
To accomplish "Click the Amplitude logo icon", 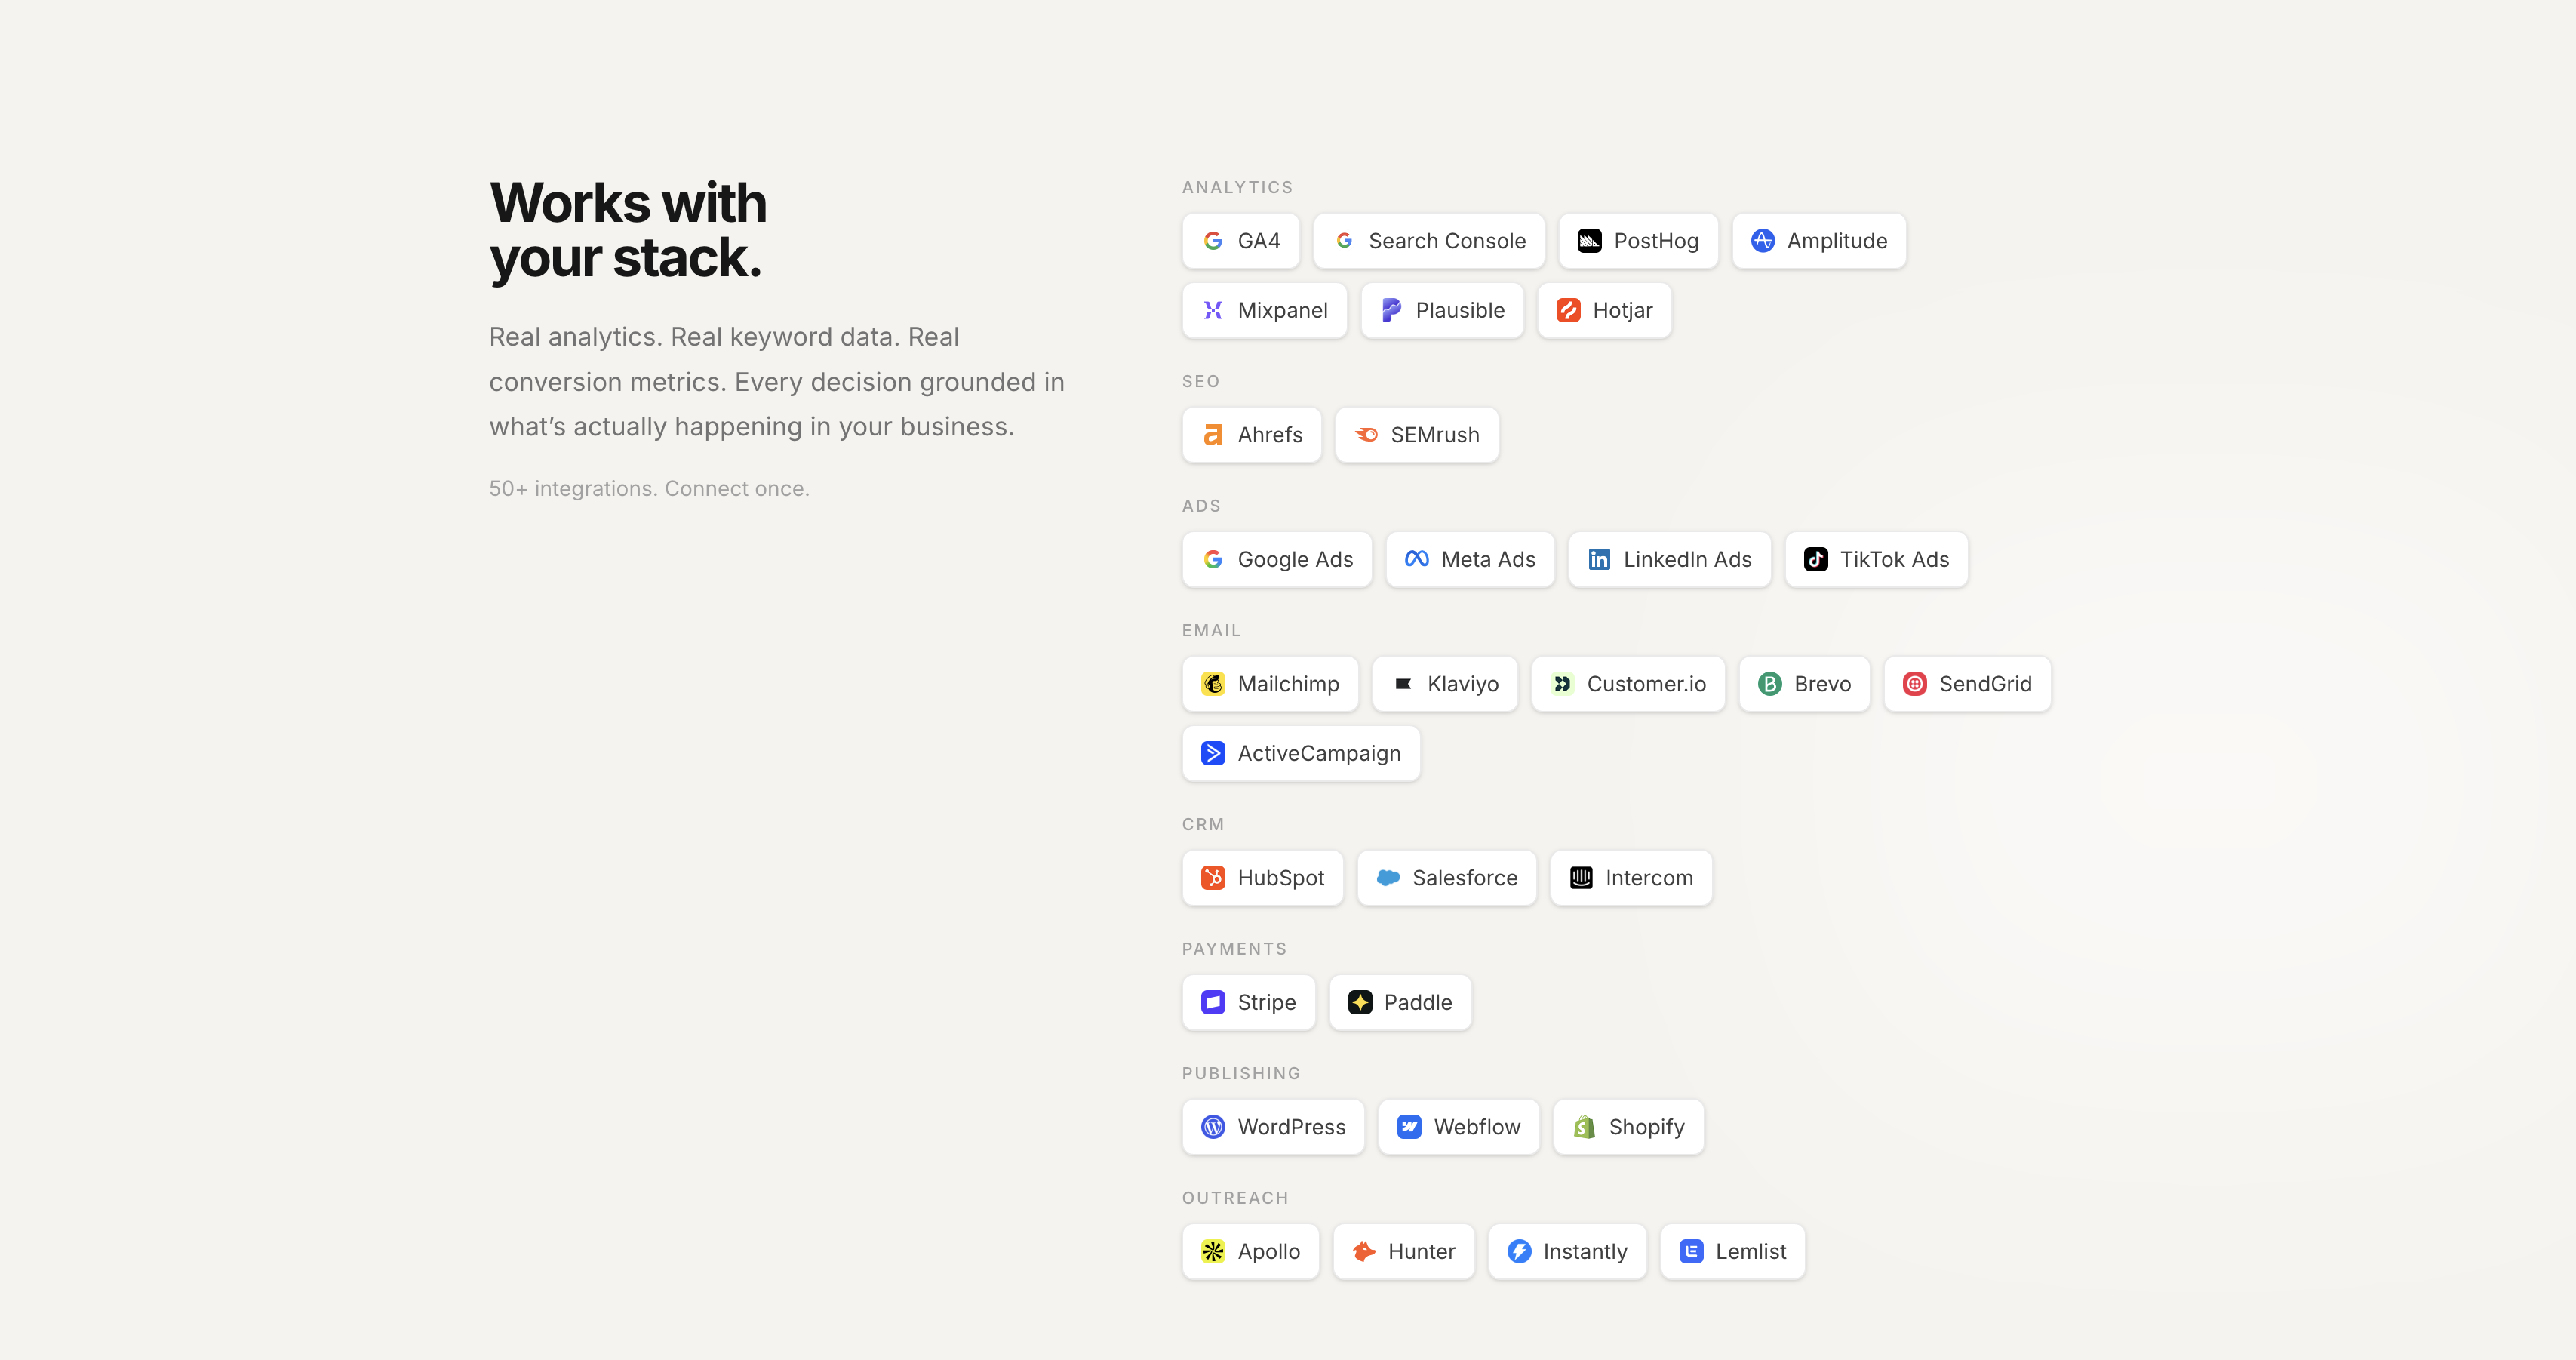I will pyautogui.click(x=1762, y=241).
